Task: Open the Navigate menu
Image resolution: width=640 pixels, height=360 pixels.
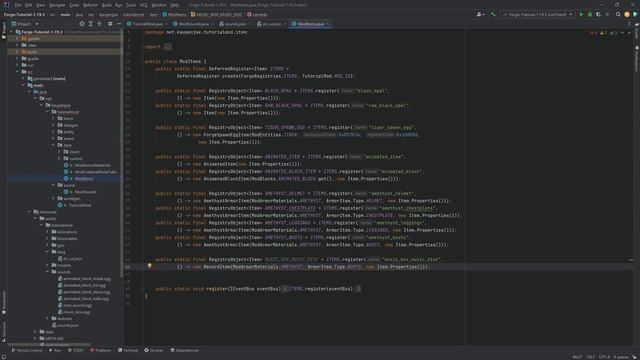Action: coord(57,5)
